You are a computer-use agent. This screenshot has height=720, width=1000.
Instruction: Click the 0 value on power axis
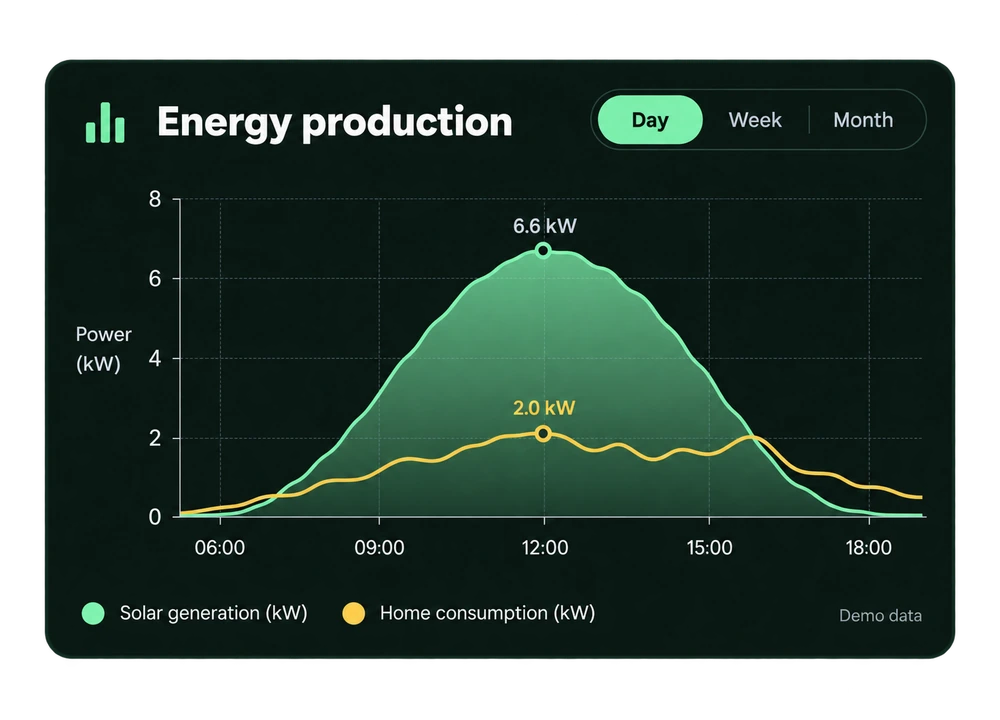pyautogui.click(x=155, y=517)
